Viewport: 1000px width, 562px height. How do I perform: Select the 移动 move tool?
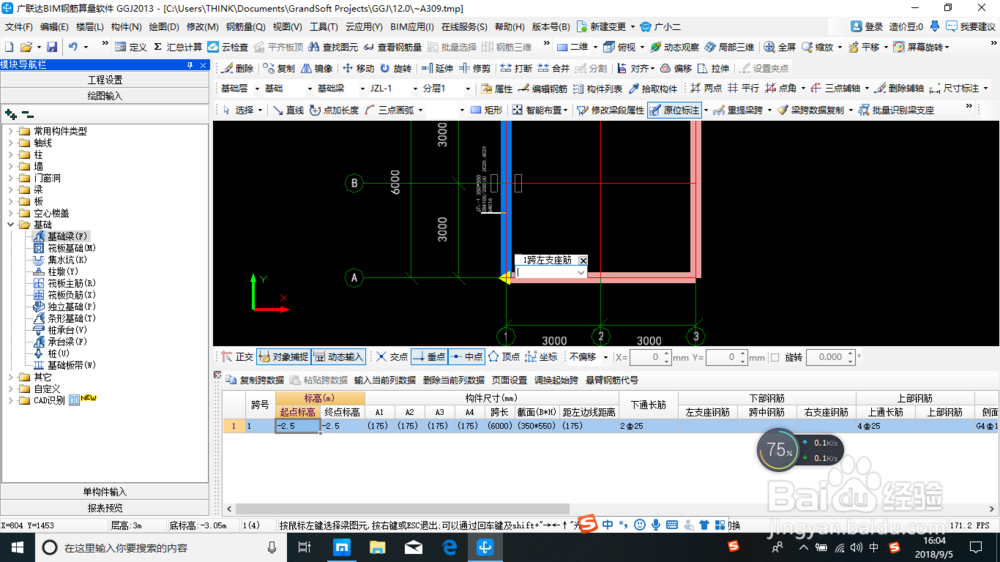[358, 68]
